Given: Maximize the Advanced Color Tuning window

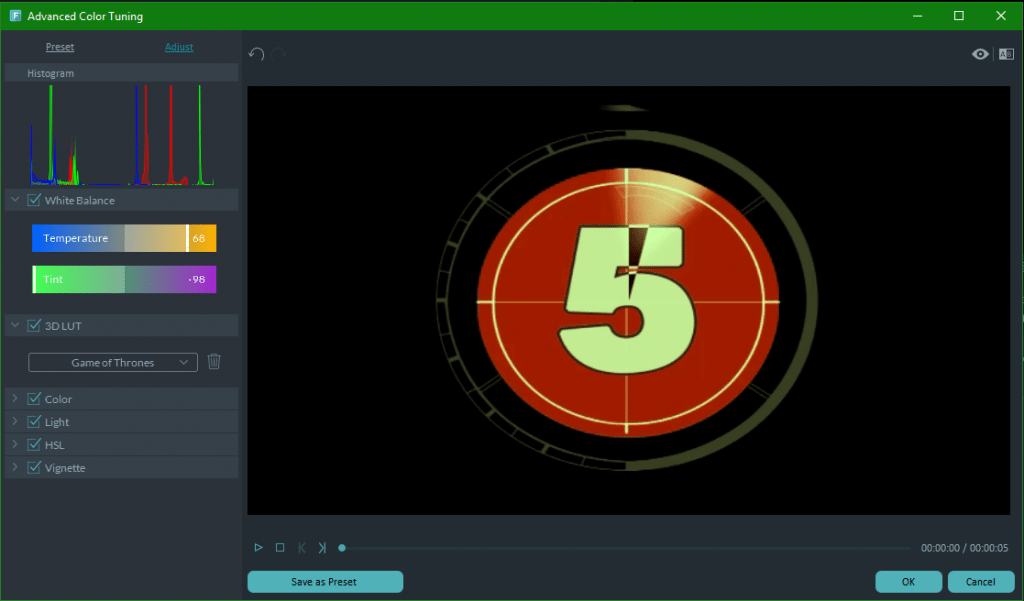Looking at the screenshot, I should click(x=959, y=16).
